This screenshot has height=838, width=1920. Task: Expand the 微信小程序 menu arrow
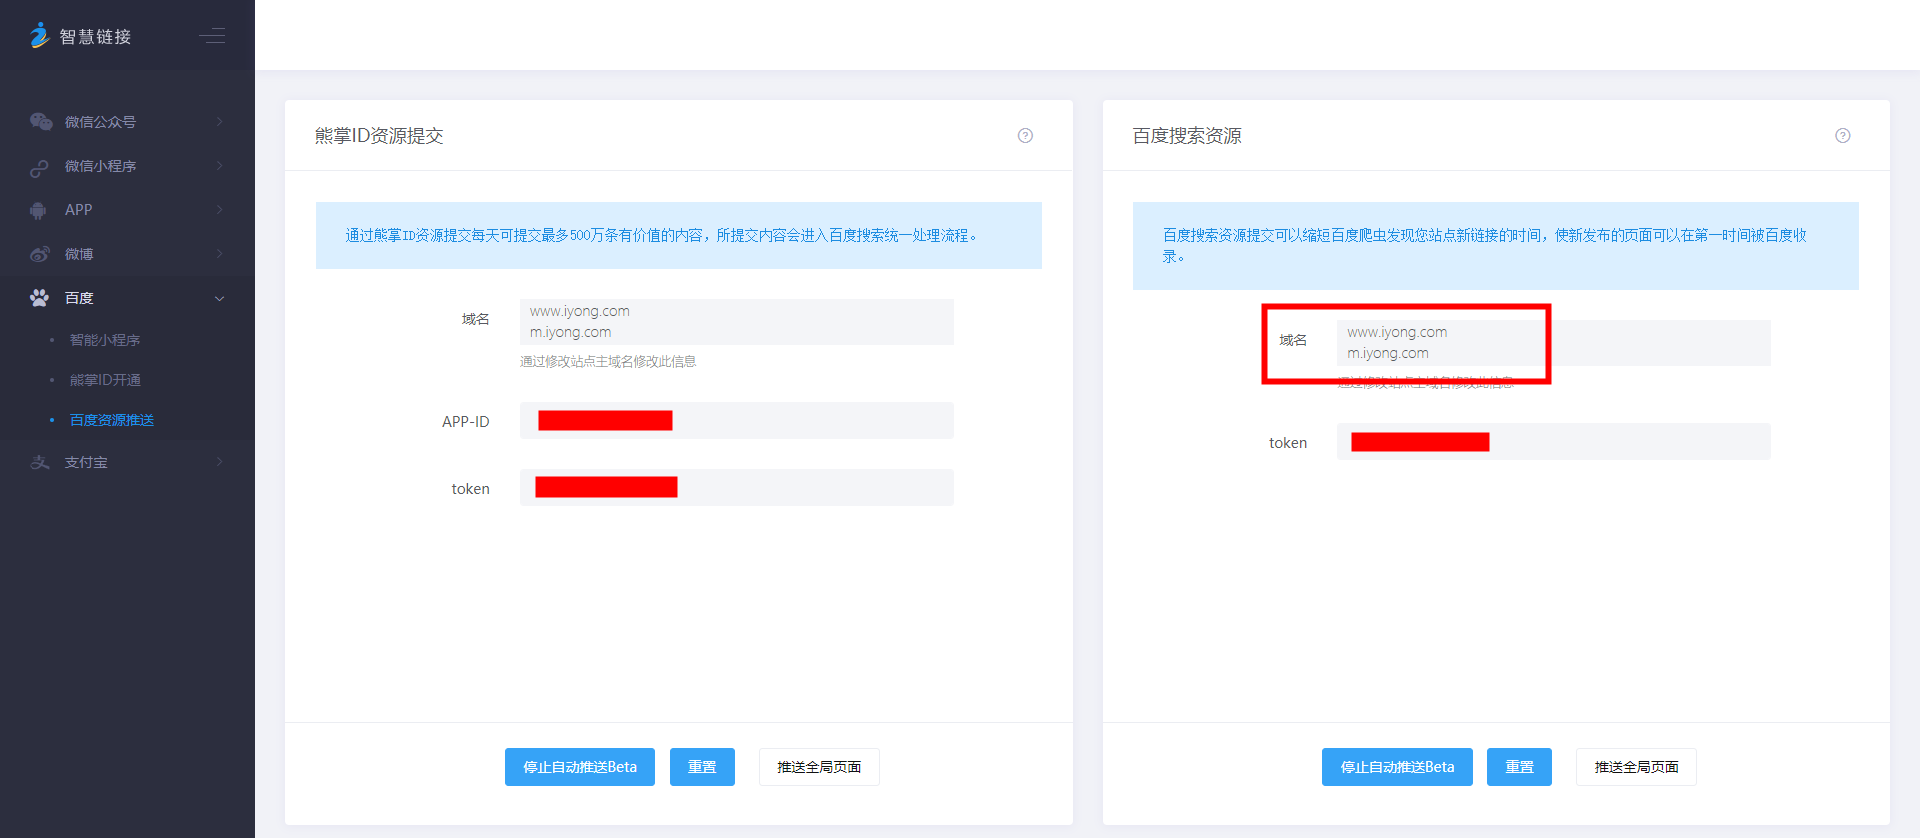tap(220, 166)
